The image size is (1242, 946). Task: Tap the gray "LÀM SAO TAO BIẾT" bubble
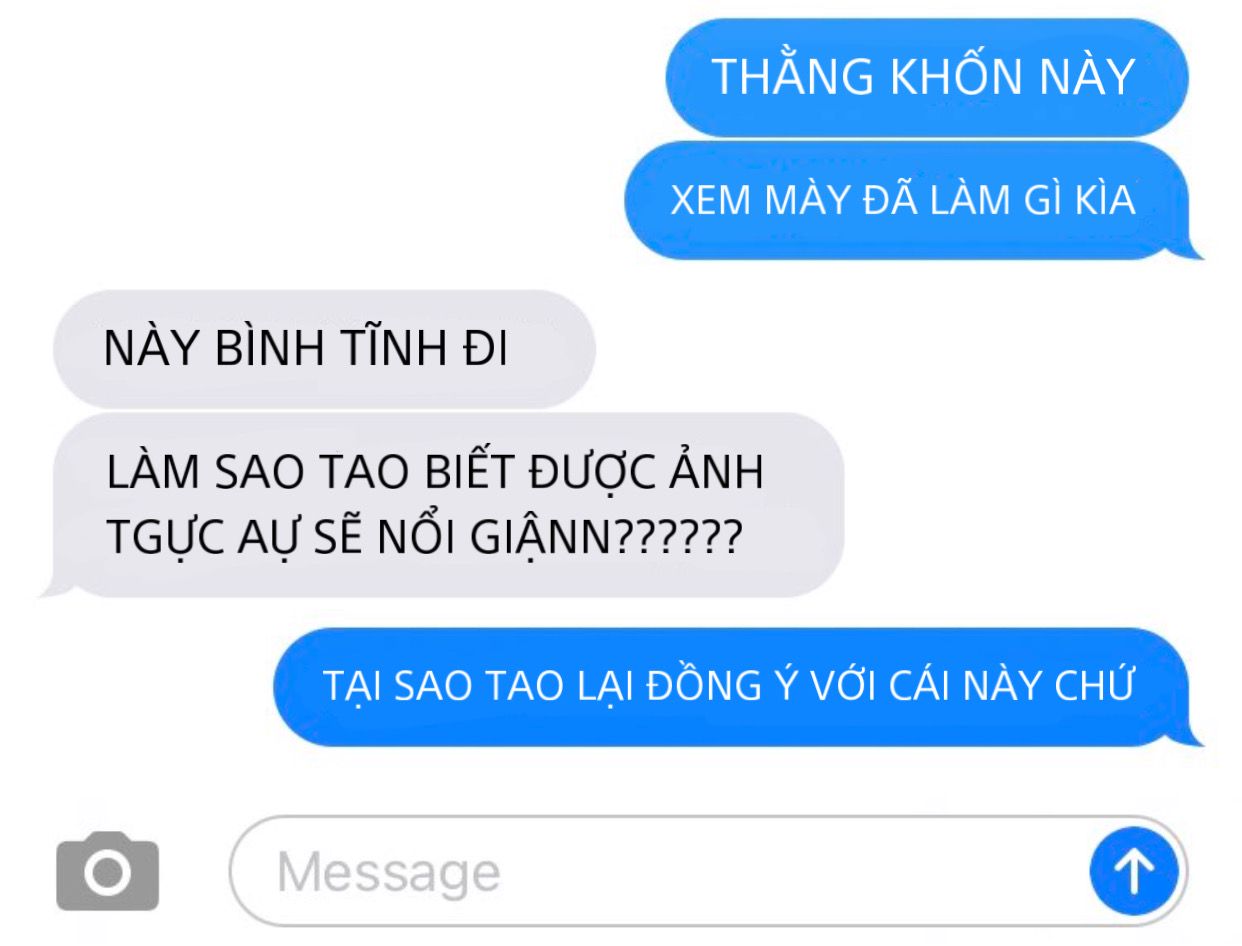(441, 505)
